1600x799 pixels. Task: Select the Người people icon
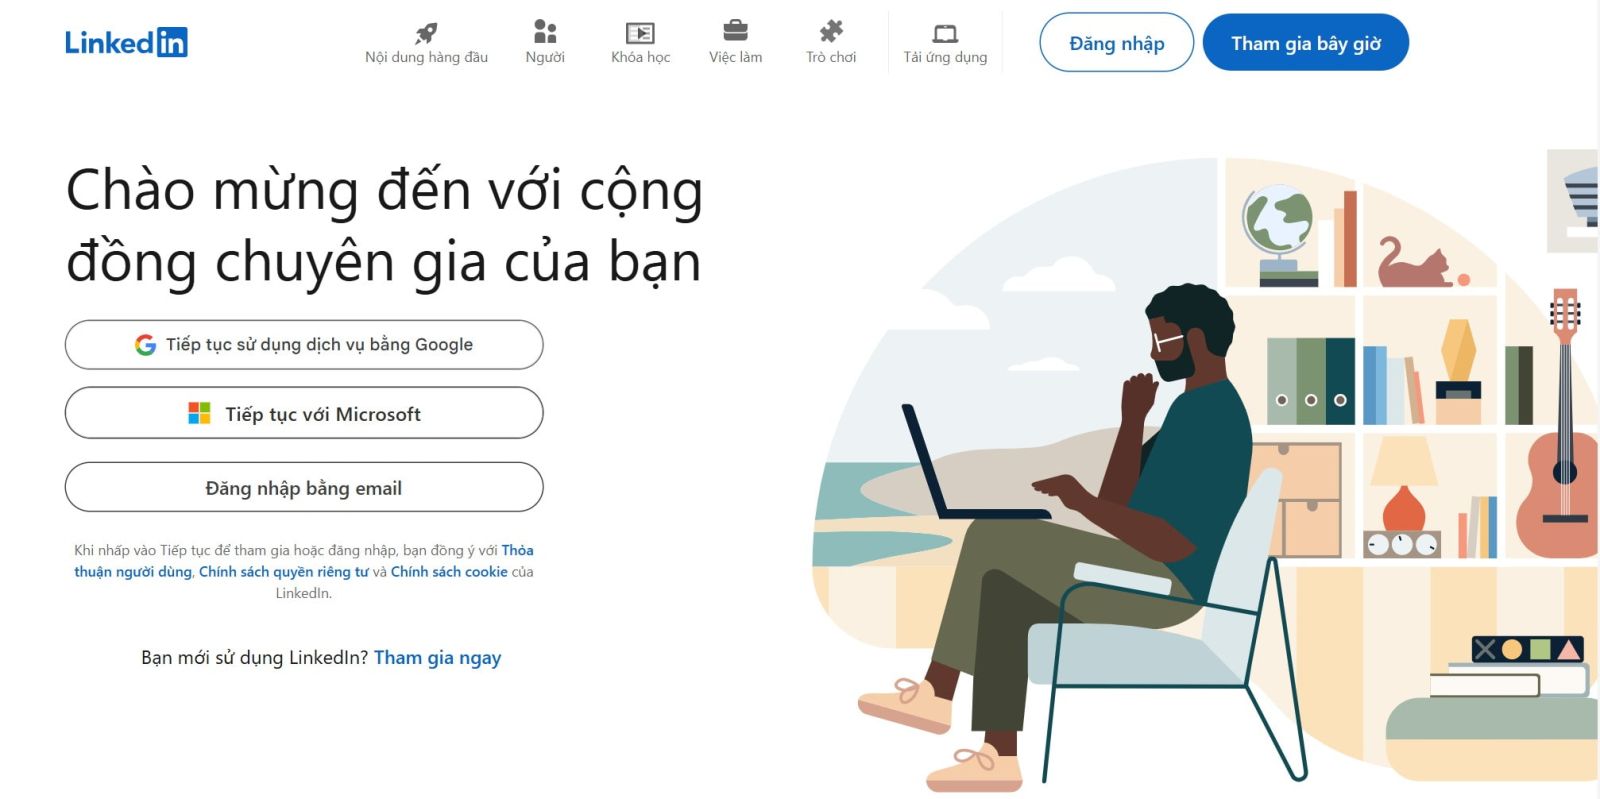tap(545, 32)
